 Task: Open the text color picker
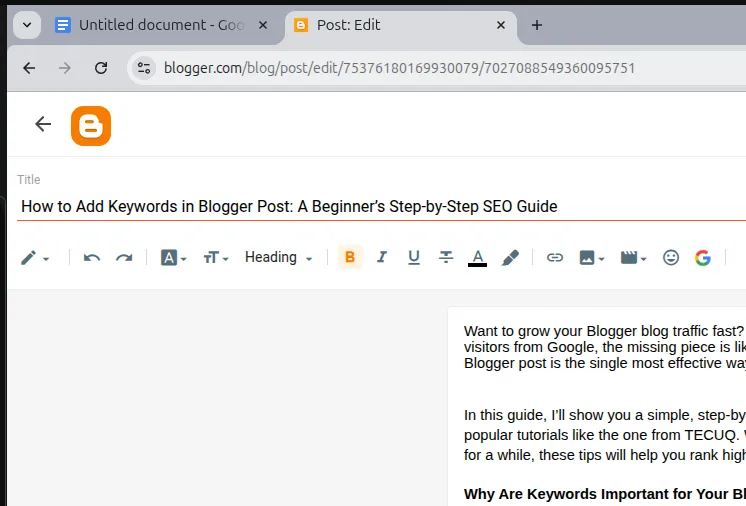click(478, 258)
